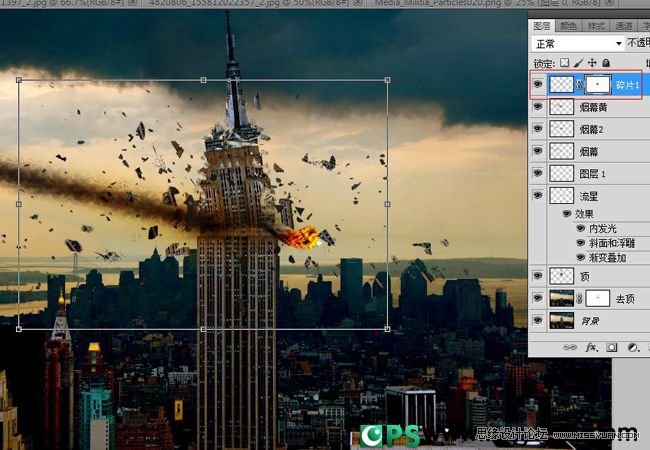
Task: Click the lock all padlock icon
Action: click(x=606, y=63)
